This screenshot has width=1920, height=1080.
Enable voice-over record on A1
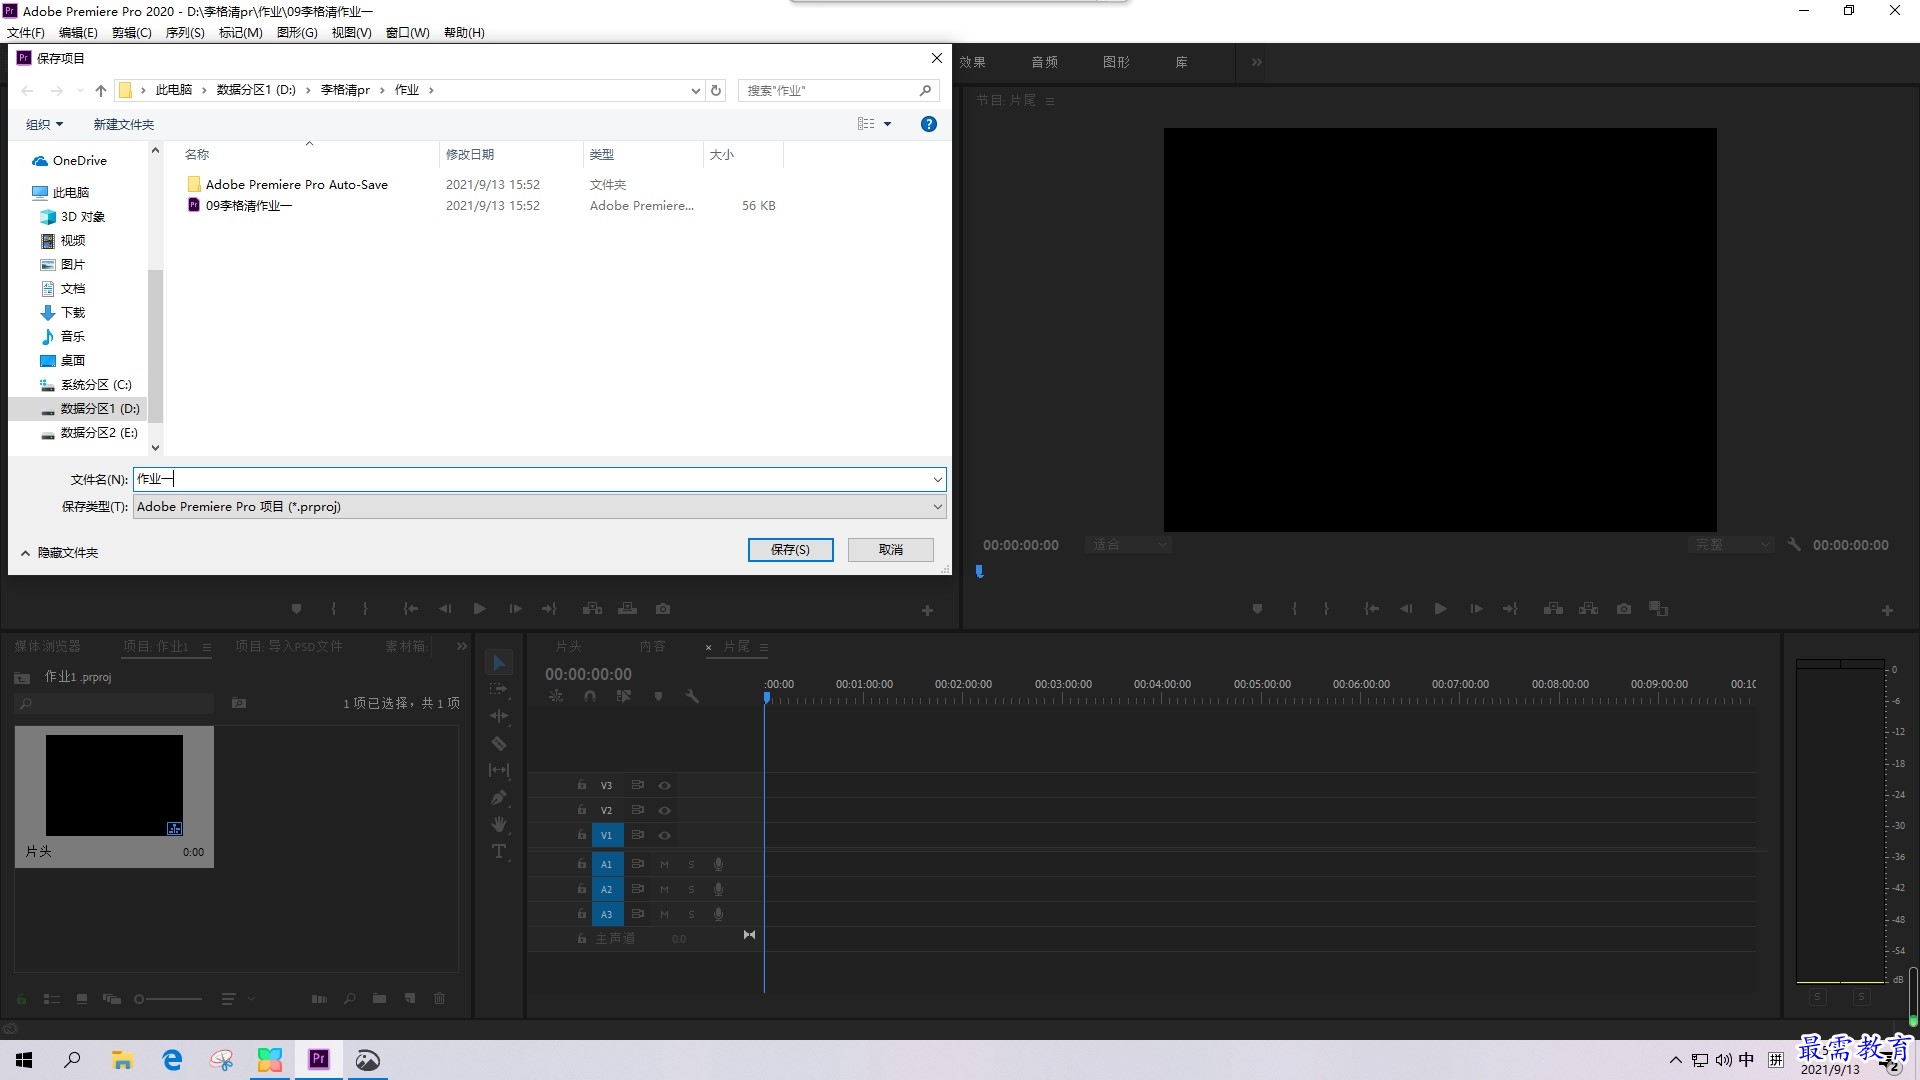tap(718, 864)
